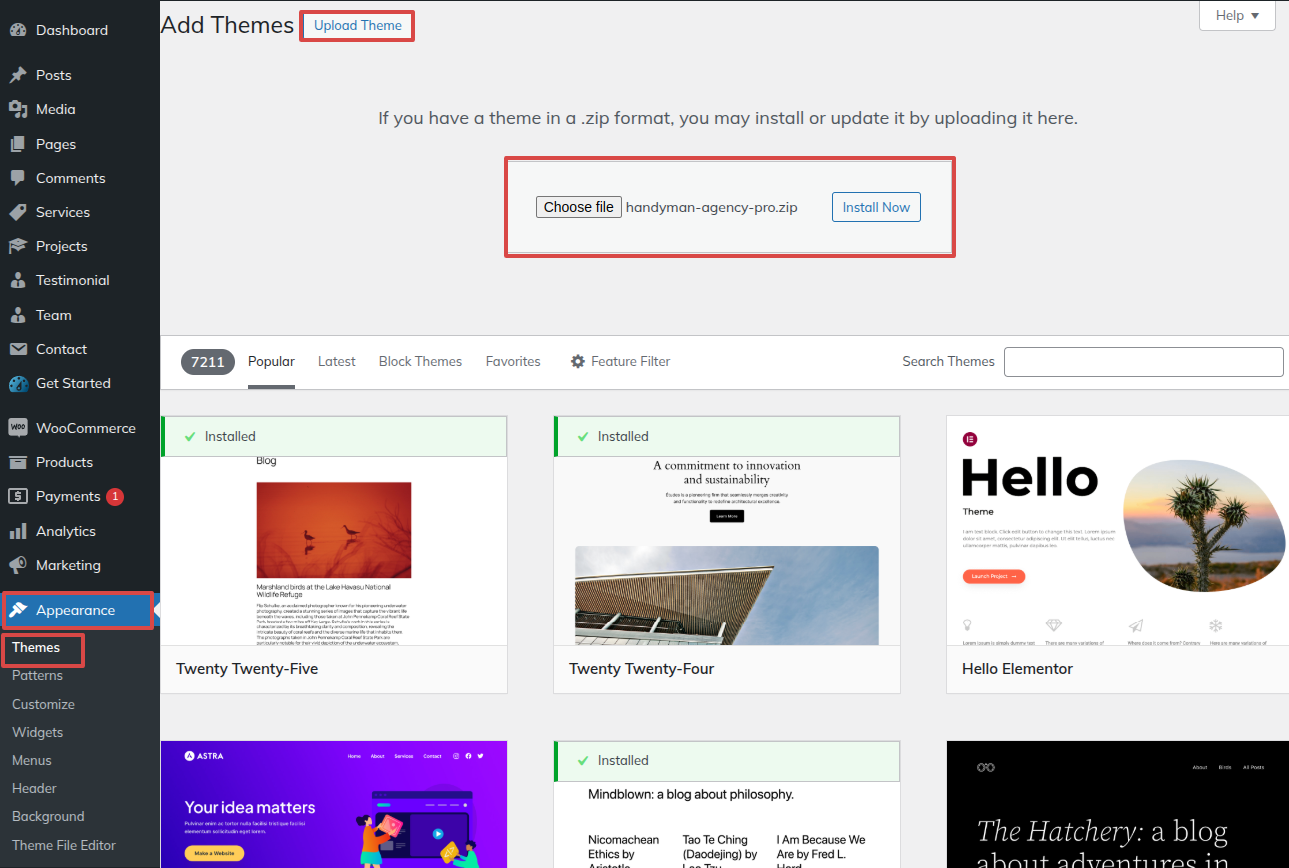The width and height of the screenshot is (1289, 868).
Task: Open the Customize submenu item
Action: [43, 704]
